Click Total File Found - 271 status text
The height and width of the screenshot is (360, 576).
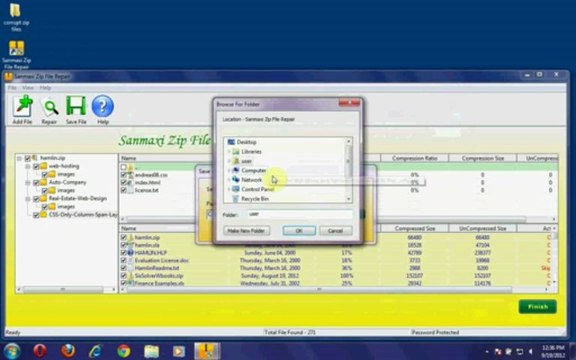[290, 332]
